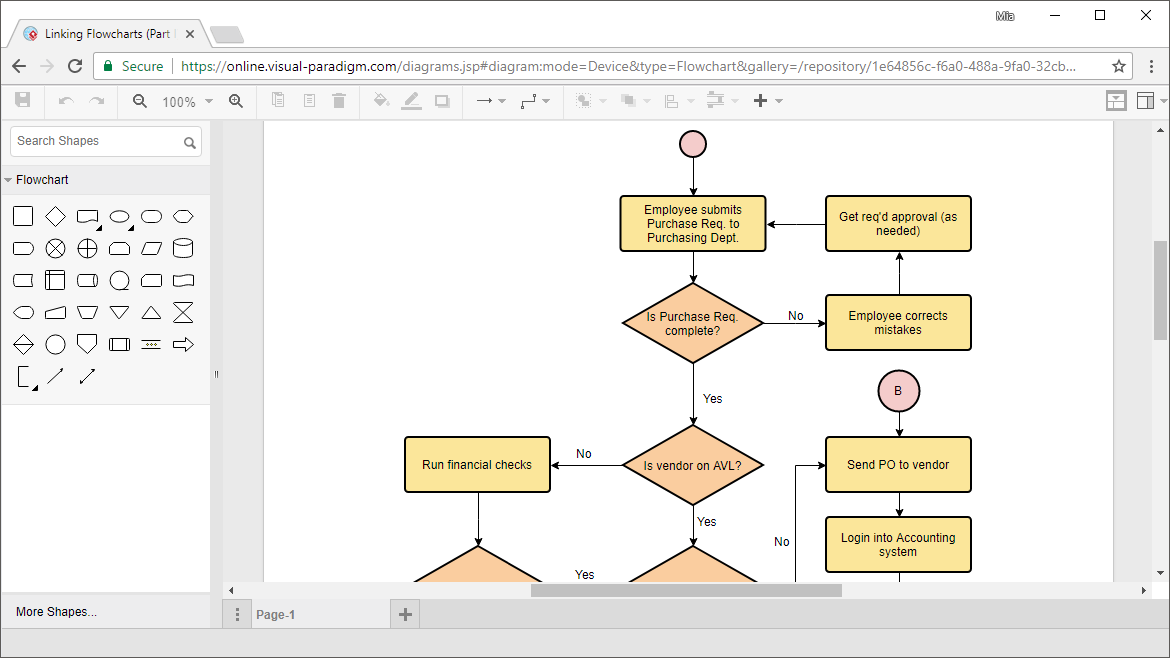Viewport: 1170px width, 658px height.
Task: Open the plus Insert dropdown
Action: 768,101
